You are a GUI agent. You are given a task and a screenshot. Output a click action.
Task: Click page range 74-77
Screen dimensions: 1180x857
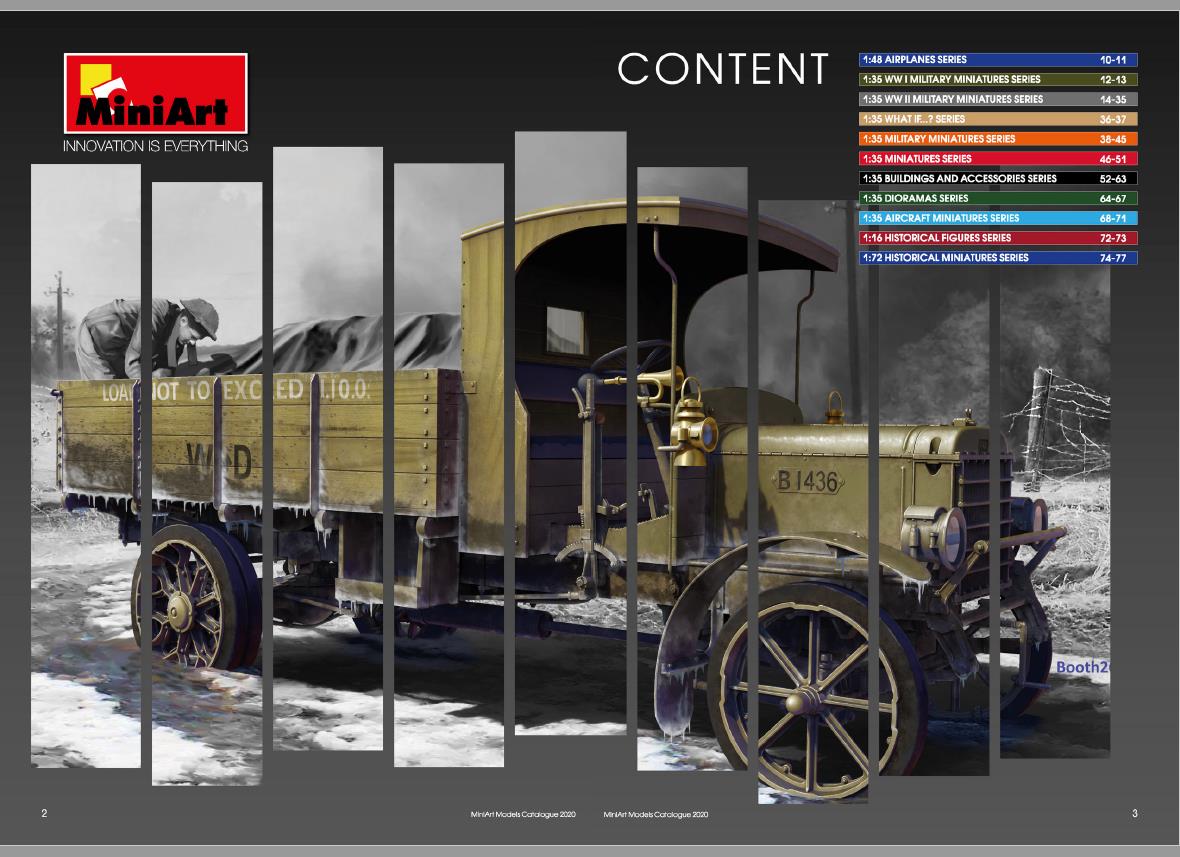(1113, 257)
